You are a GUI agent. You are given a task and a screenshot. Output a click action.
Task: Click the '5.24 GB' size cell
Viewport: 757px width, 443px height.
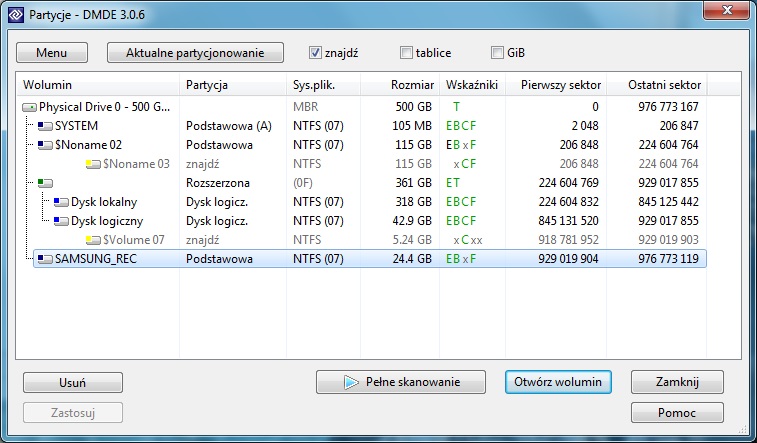412,240
